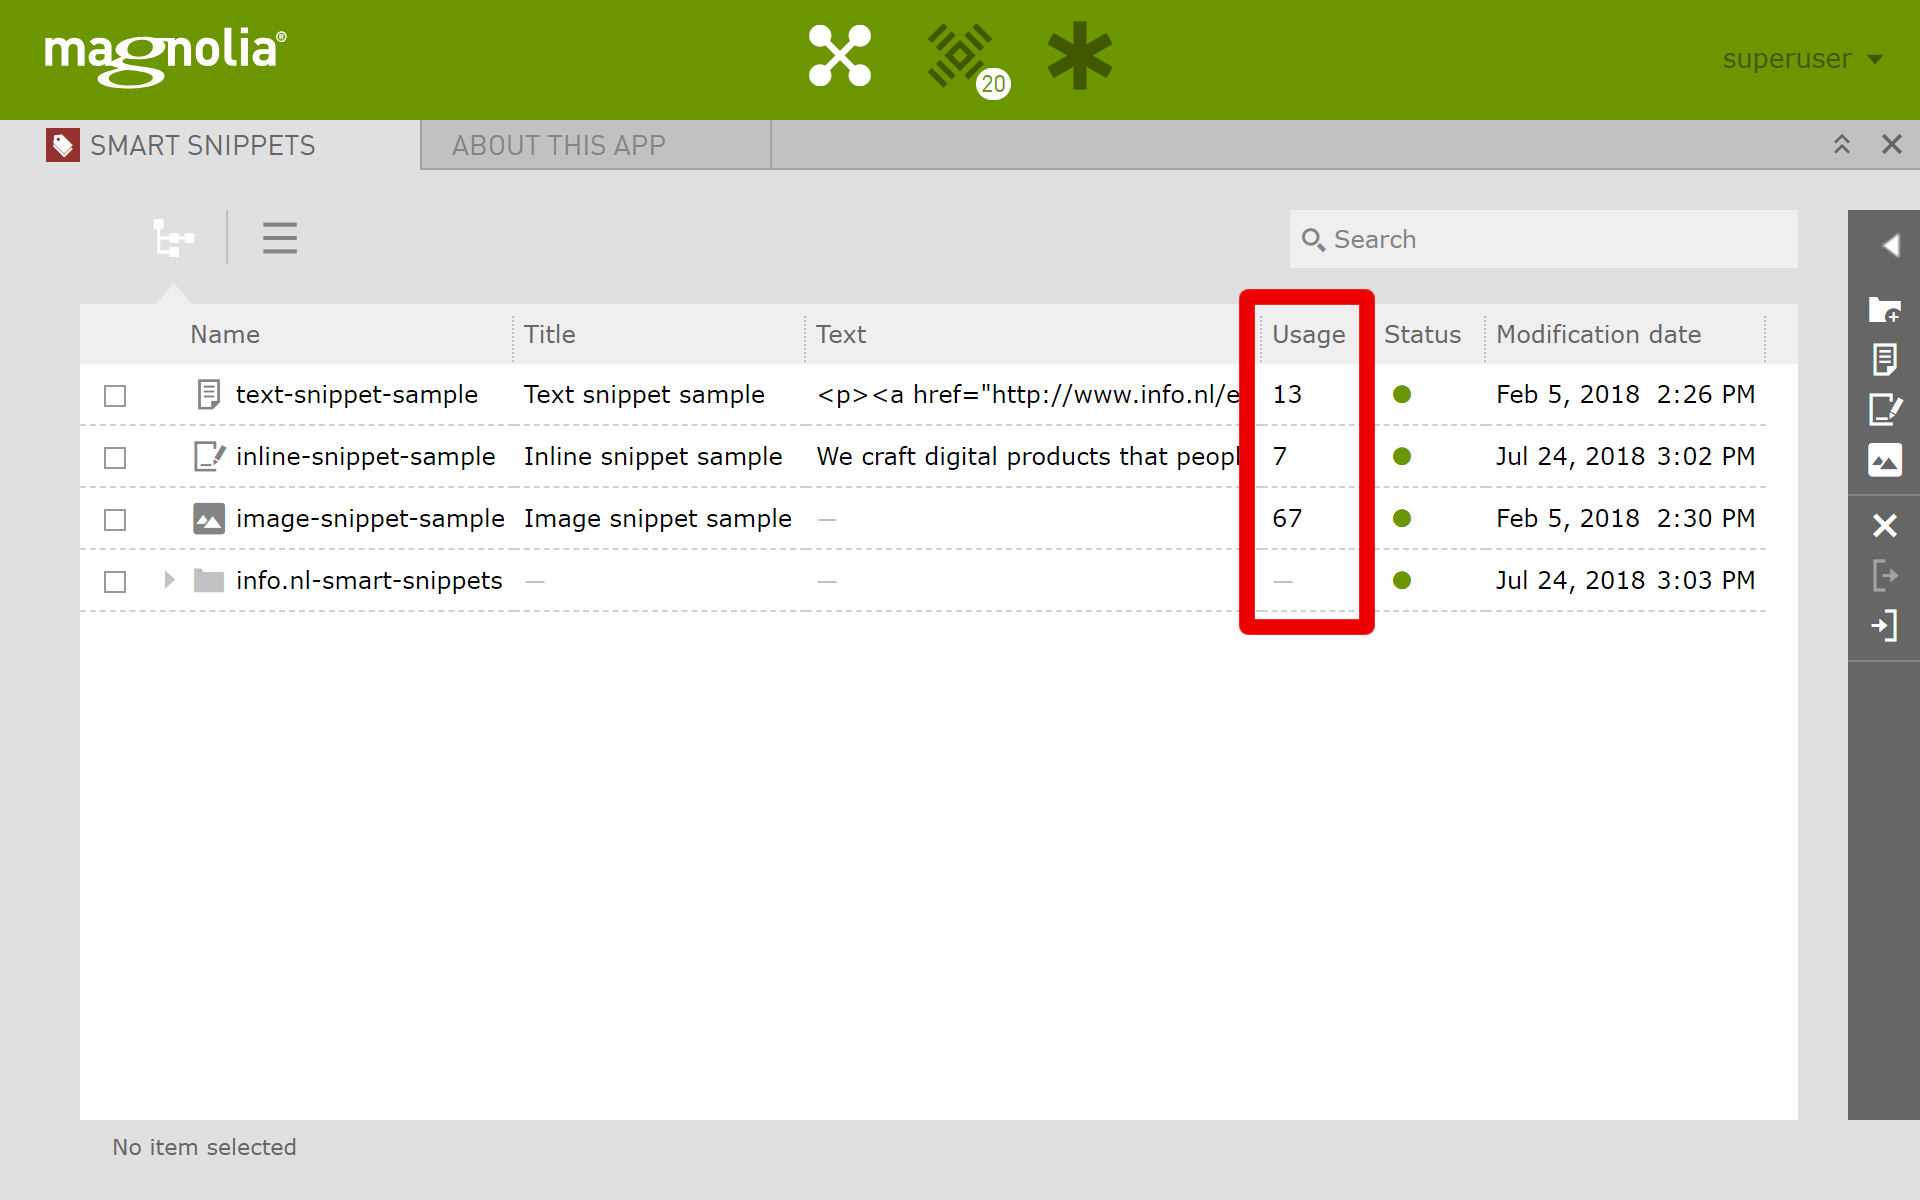Click the Add folder action icon
This screenshot has width=1920, height=1200.
1884,310
